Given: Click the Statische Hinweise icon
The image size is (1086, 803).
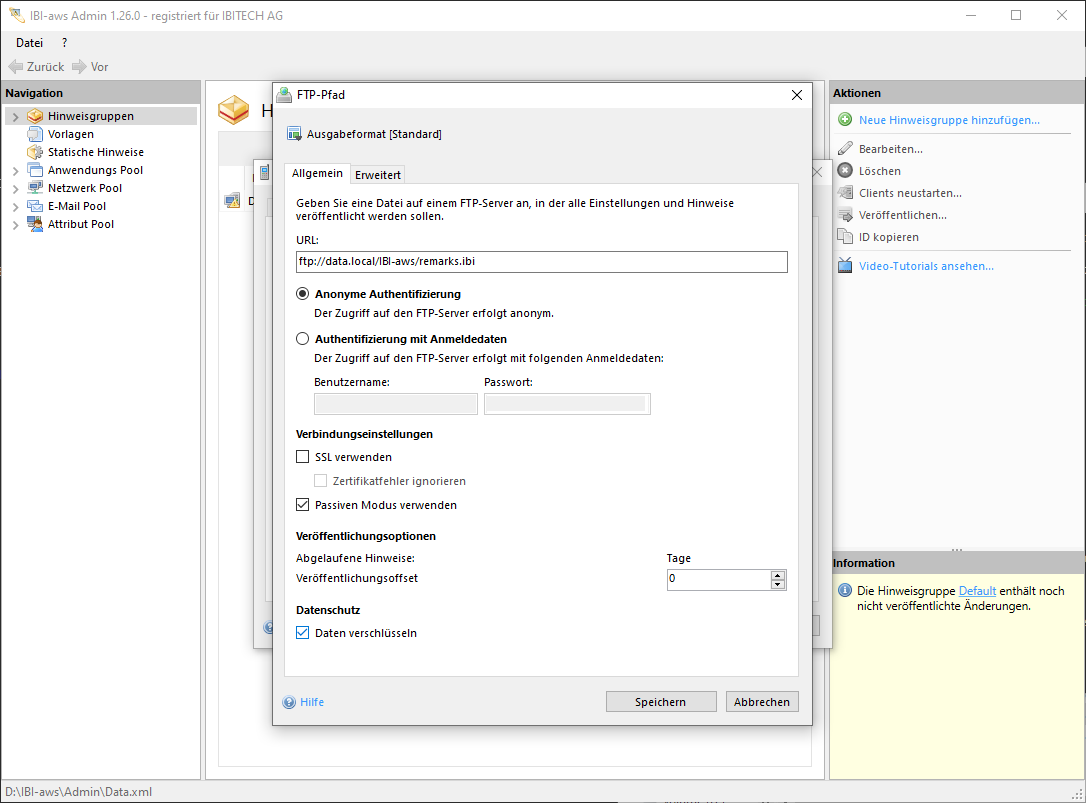Looking at the screenshot, I should click(35, 152).
